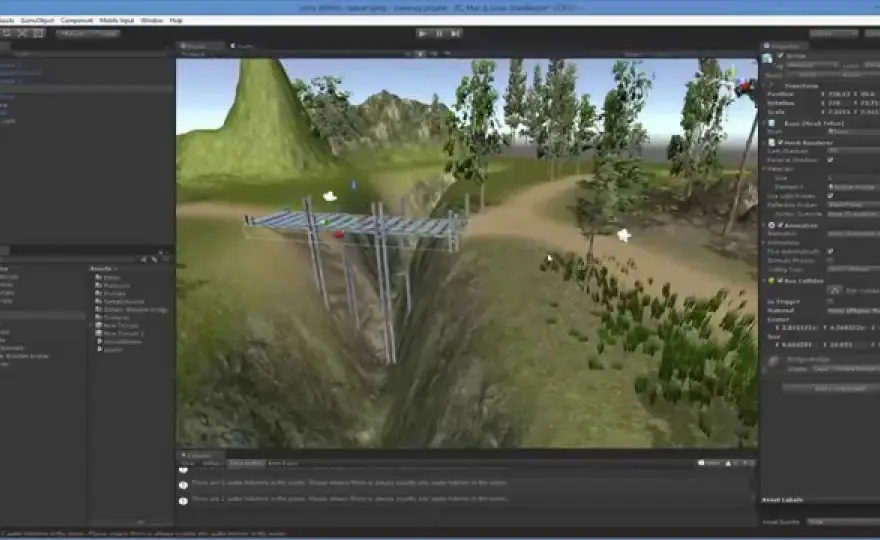Screen dimensions: 880x540
Task: Toggle the Global/Local handle rotation button
Action: pos(104,34)
